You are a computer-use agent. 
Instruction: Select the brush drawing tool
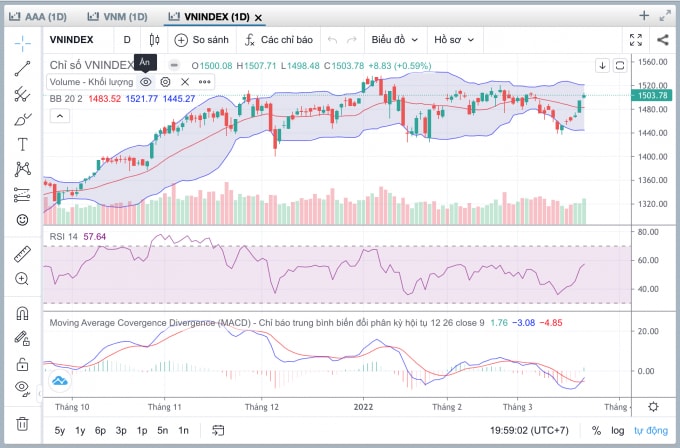(x=23, y=119)
